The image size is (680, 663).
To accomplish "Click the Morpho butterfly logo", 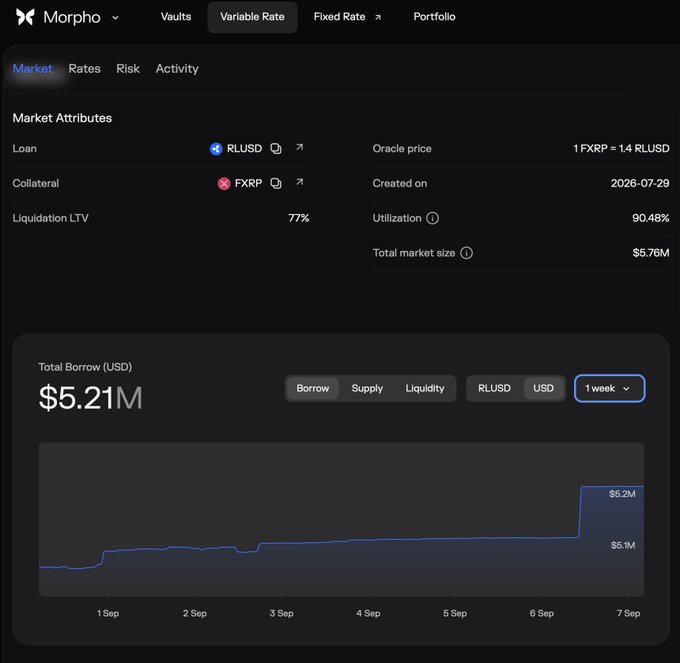I will pyautogui.click(x=25, y=17).
